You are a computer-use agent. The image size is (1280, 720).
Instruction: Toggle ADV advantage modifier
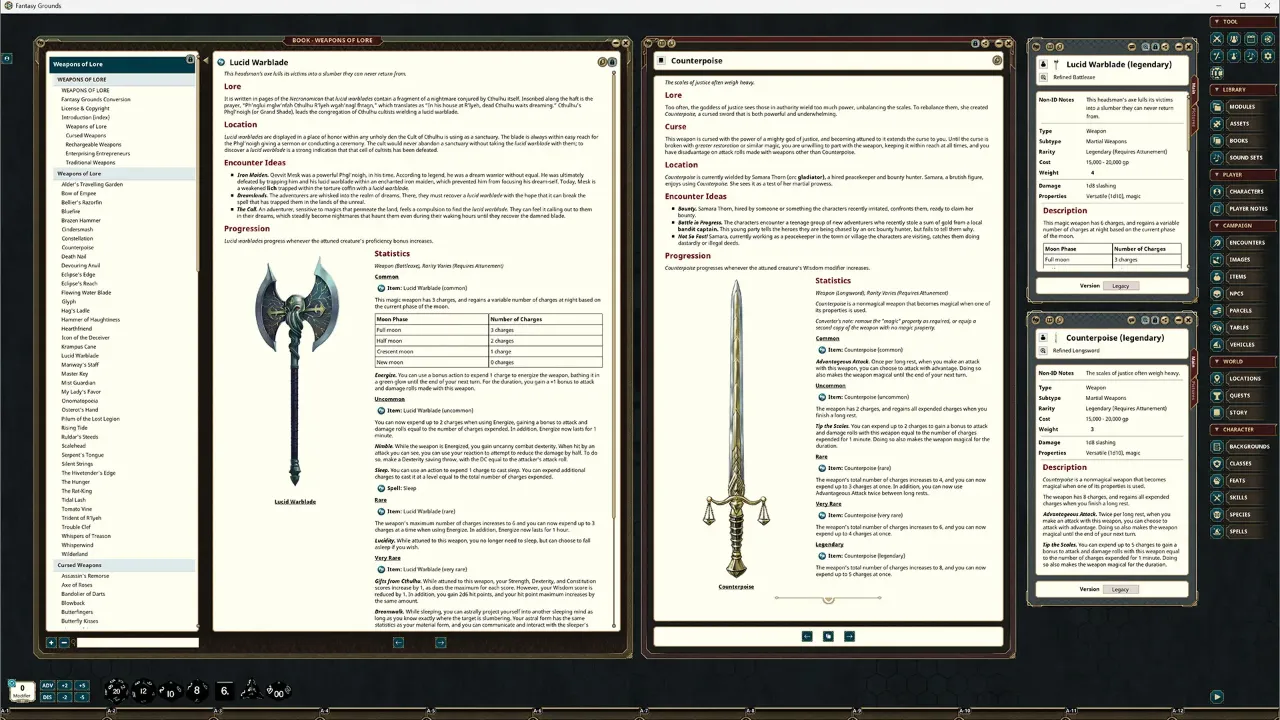coord(48,686)
